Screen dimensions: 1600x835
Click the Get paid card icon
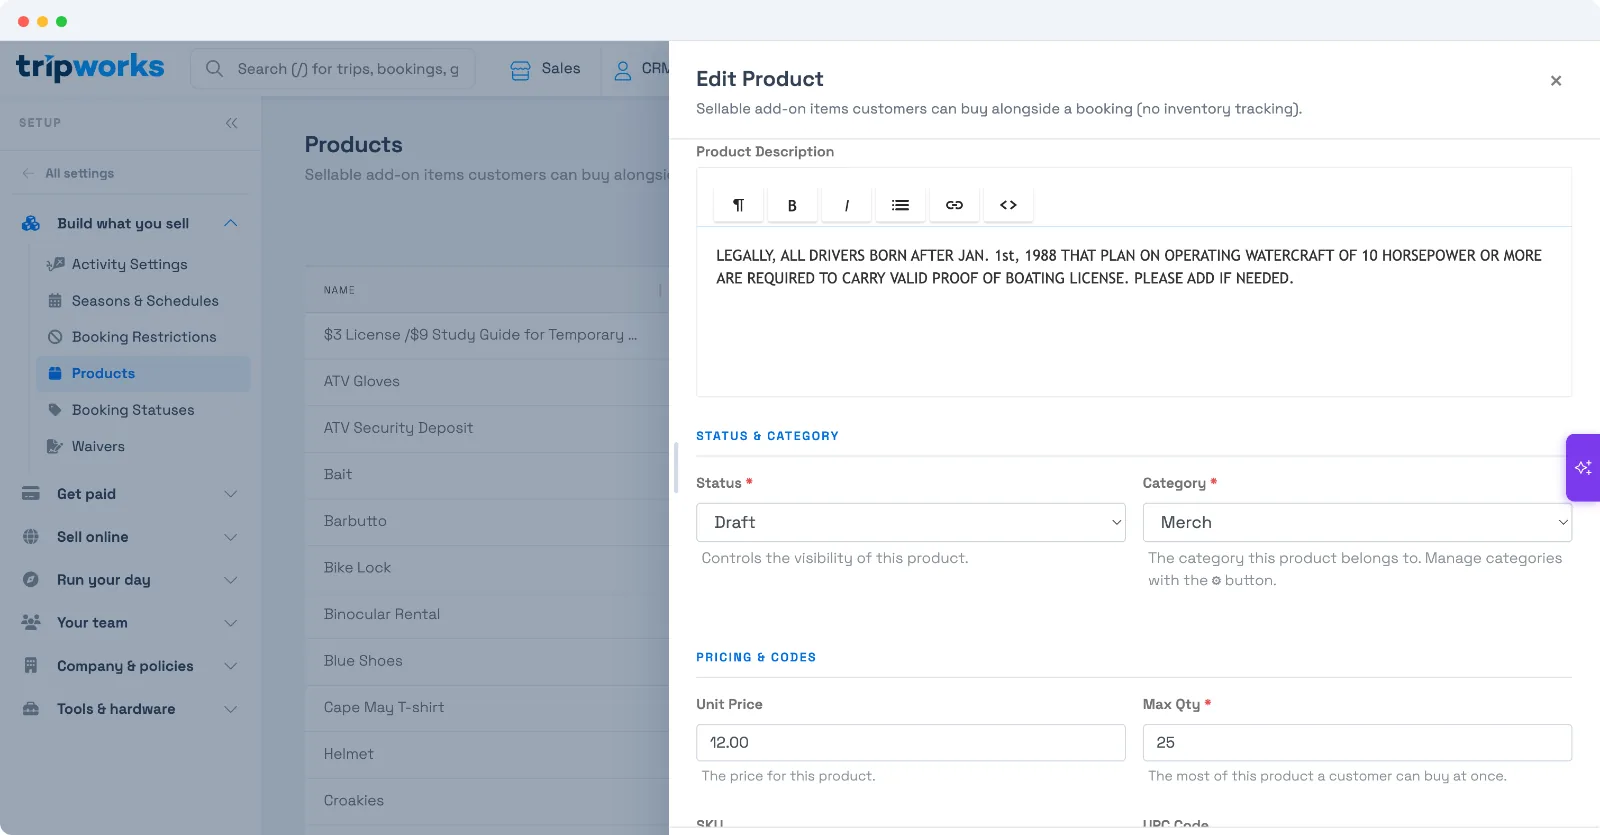(31, 494)
